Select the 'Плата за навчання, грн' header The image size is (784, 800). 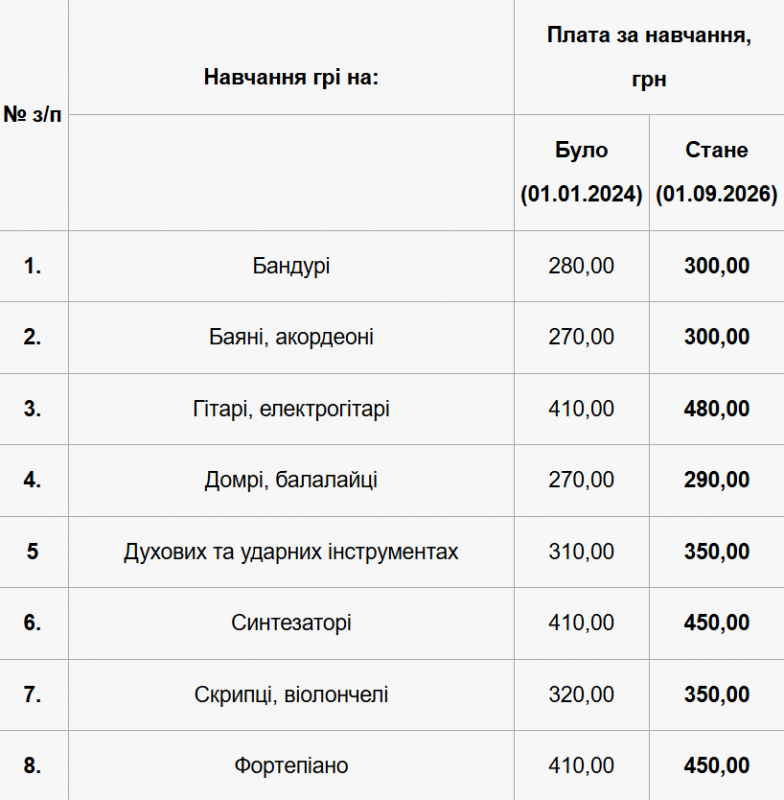pos(649,57)
